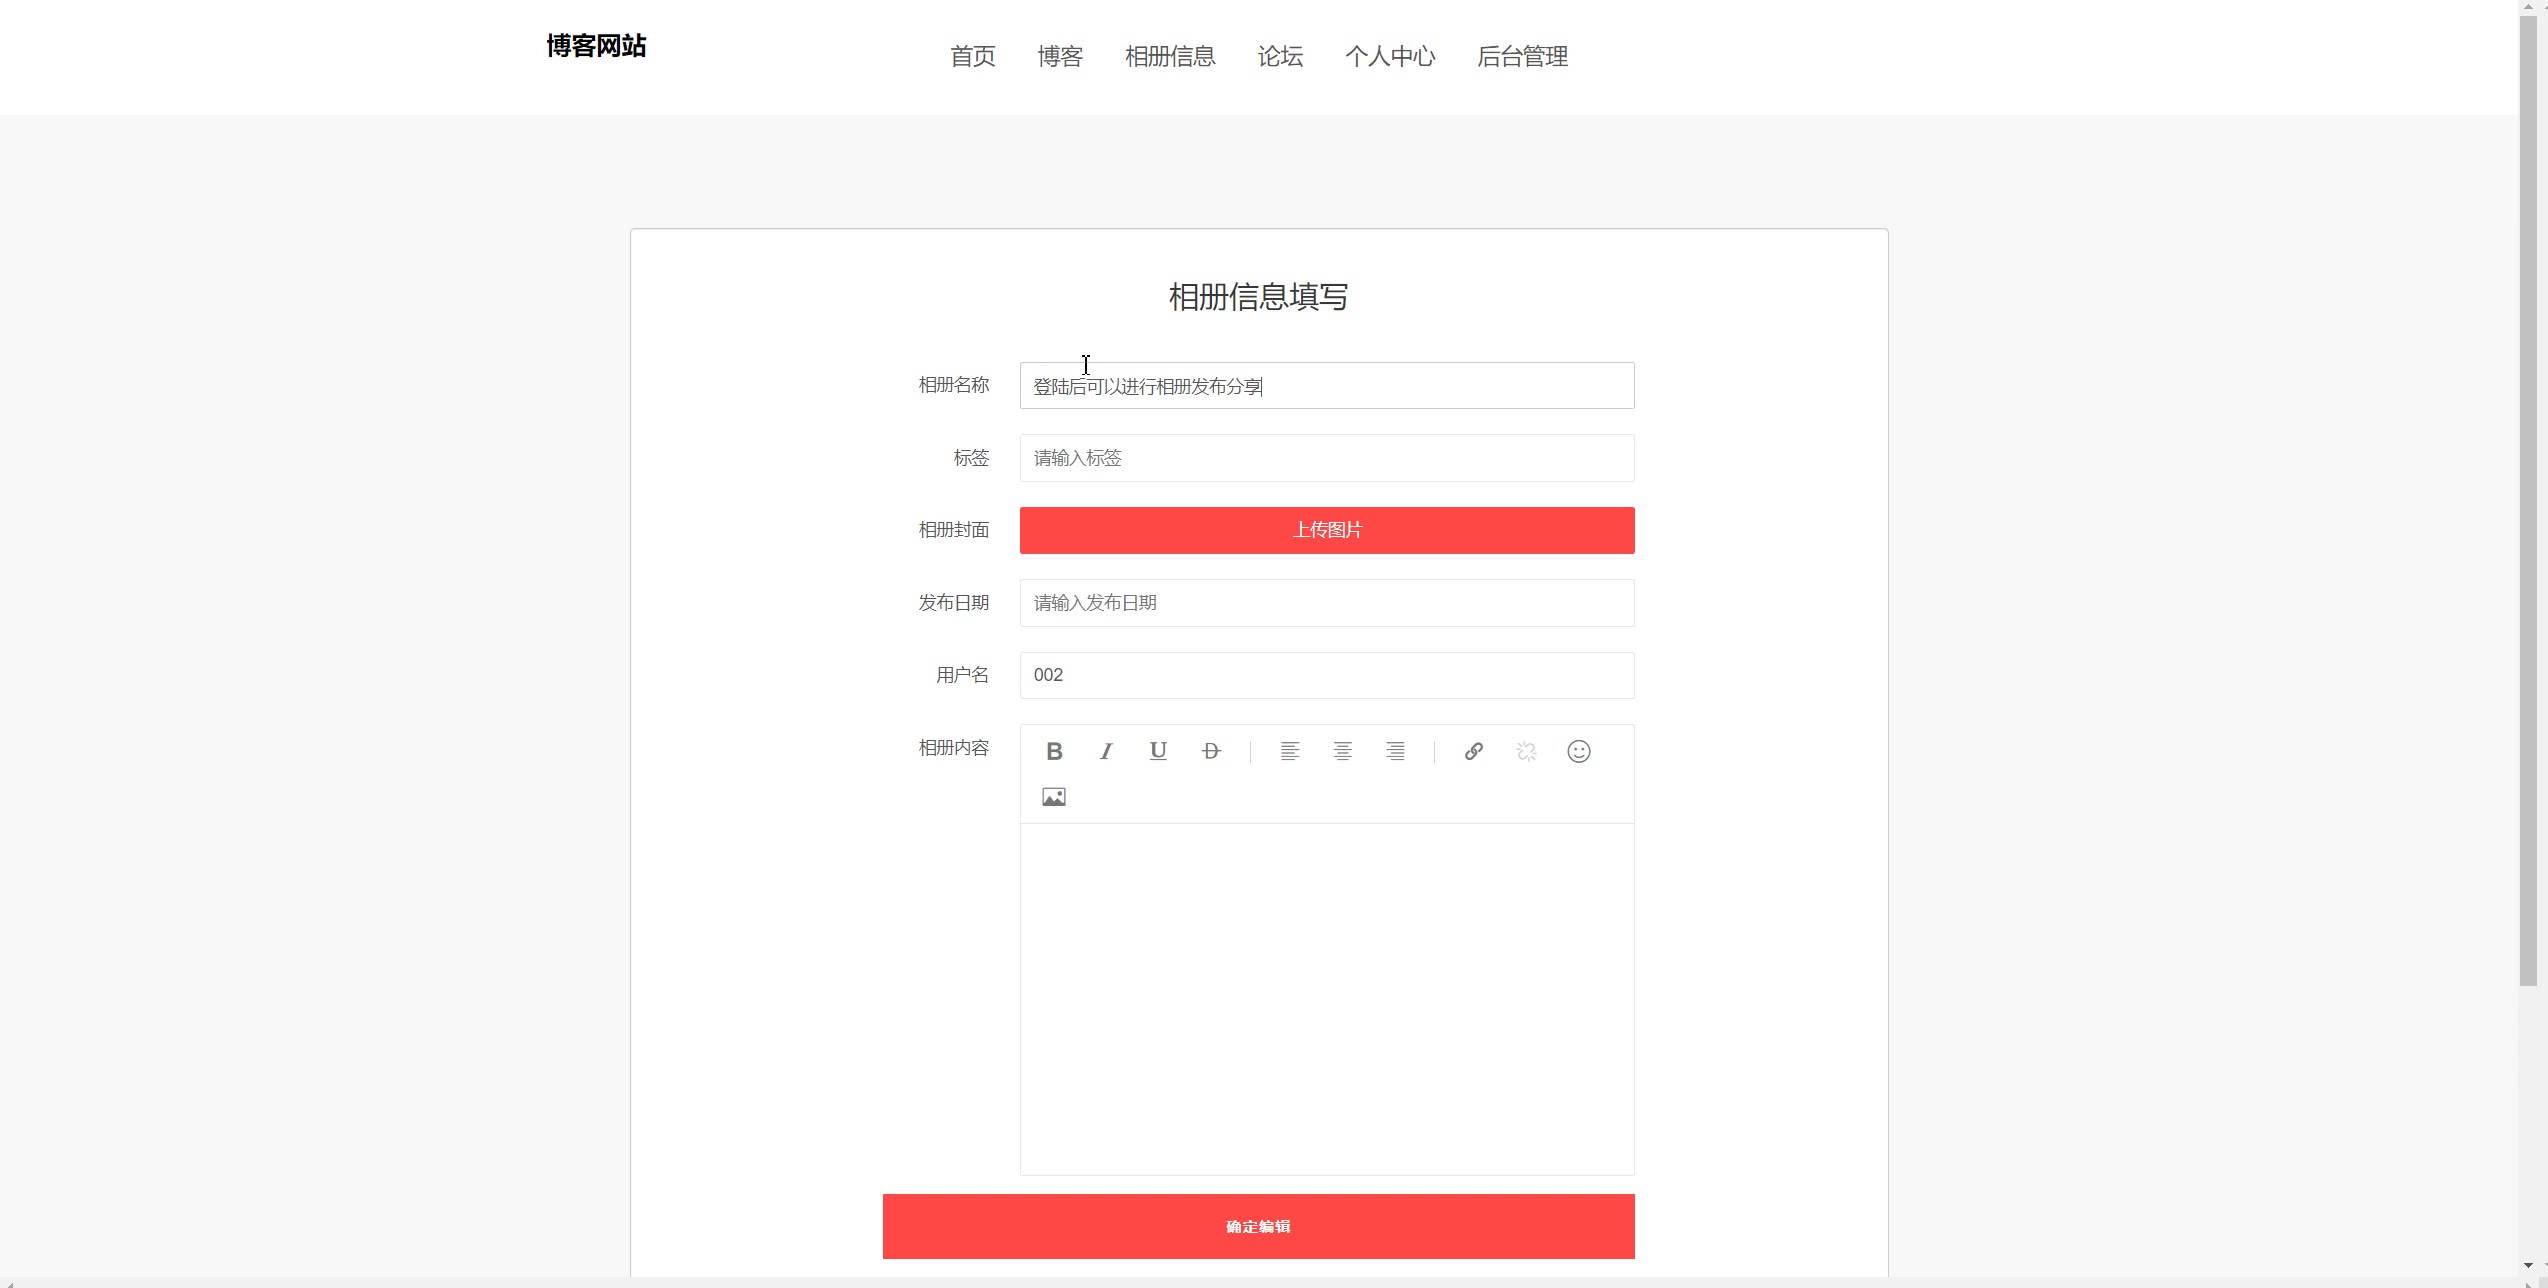Toggle bold formatting in editor toolbar
The image size is (2548, 1288).
point(1054,751)
